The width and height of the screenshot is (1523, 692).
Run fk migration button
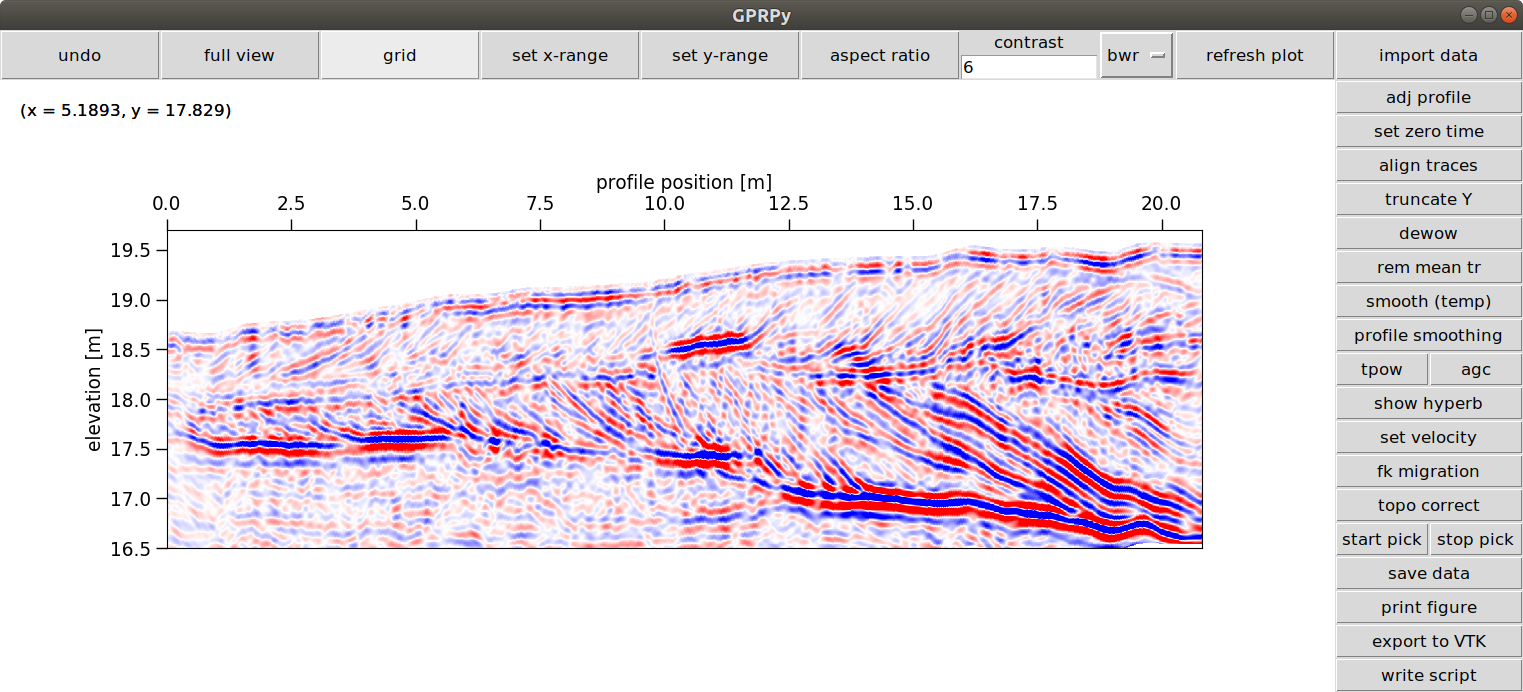[x=1428, y=471]
